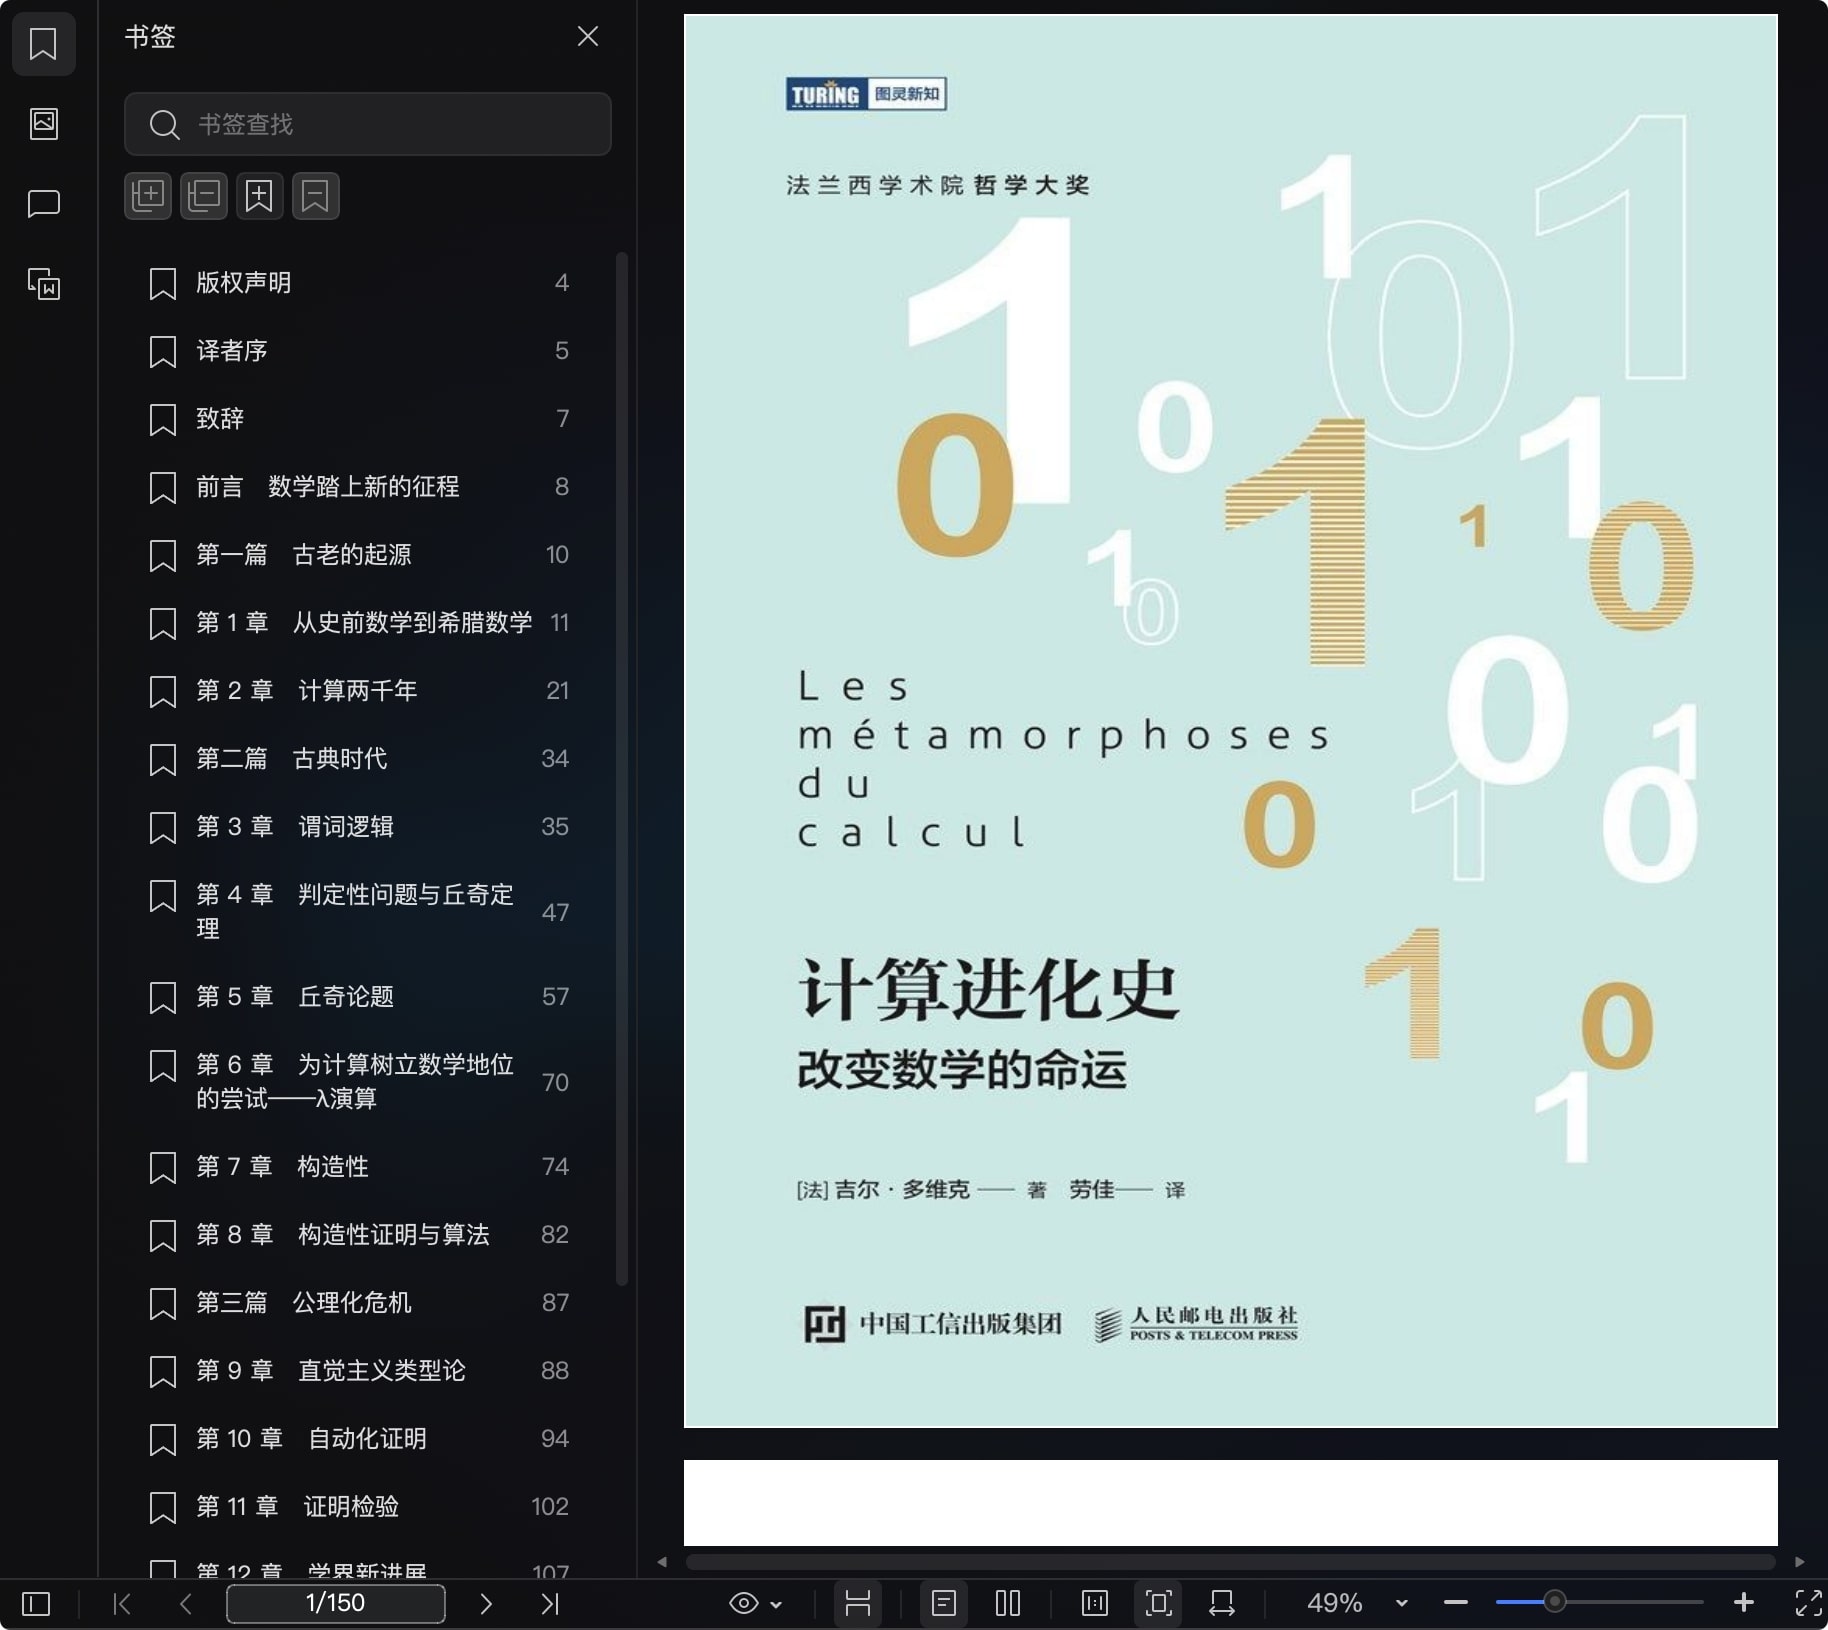This screenshot has width=1828, height=1630.
Task: Open the convert-to-Word sidebar icon
Action: tap(43, 284)
